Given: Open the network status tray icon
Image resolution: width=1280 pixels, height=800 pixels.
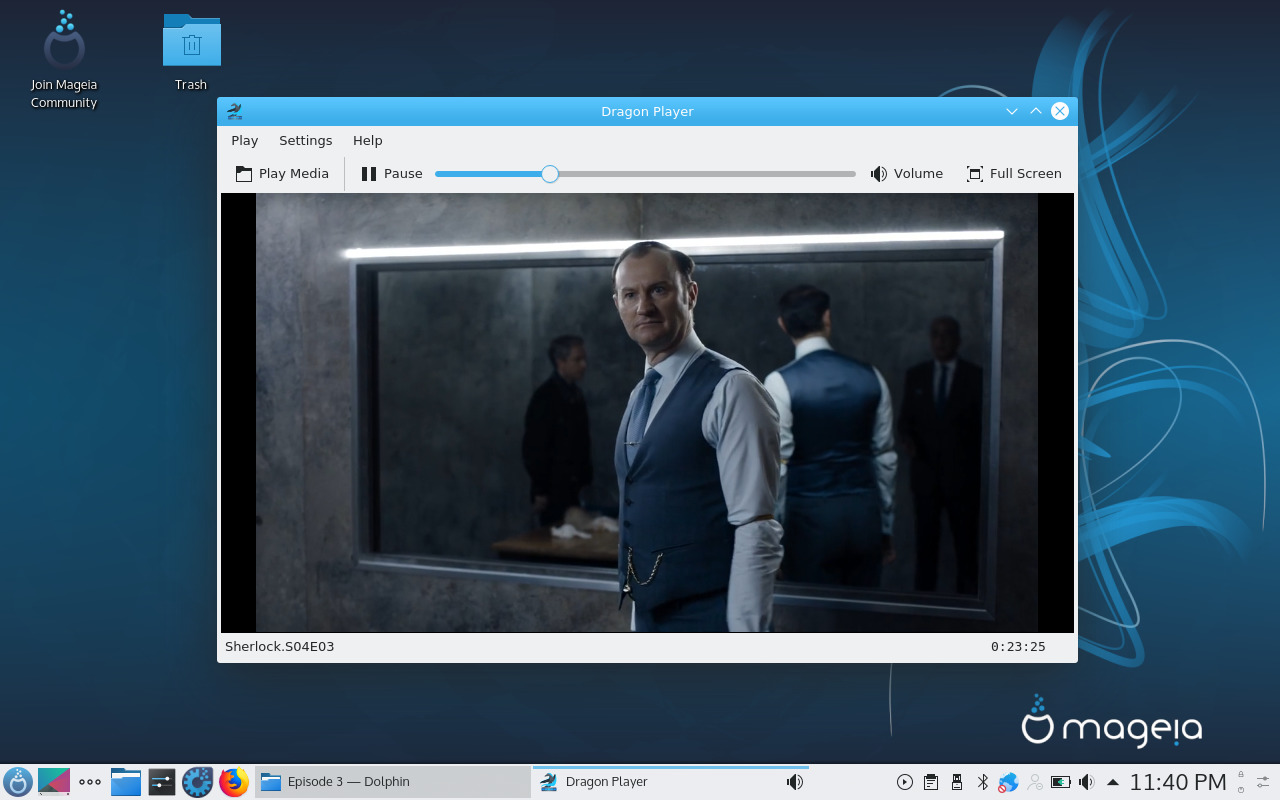Looking at the screenshot, I should [x=1008, y=782].
